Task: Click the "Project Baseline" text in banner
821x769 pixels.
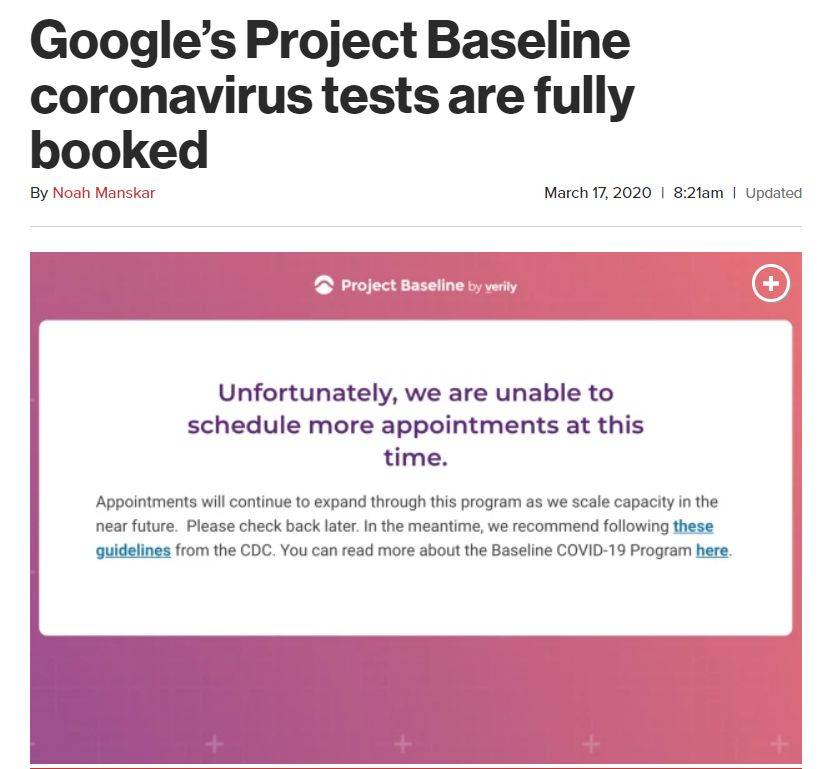Action: [x=402, y=285]
